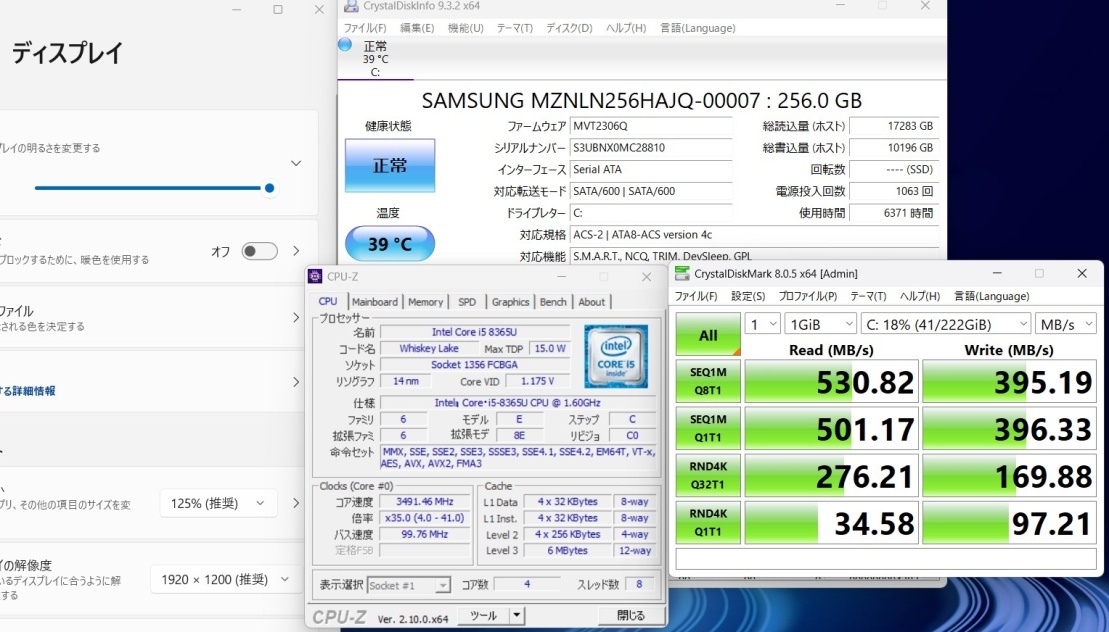Screen dimensions: 1109x632
Task: Open the プロファイル(P) menu in CrystalDiskMark
Action: click(807, 296)
